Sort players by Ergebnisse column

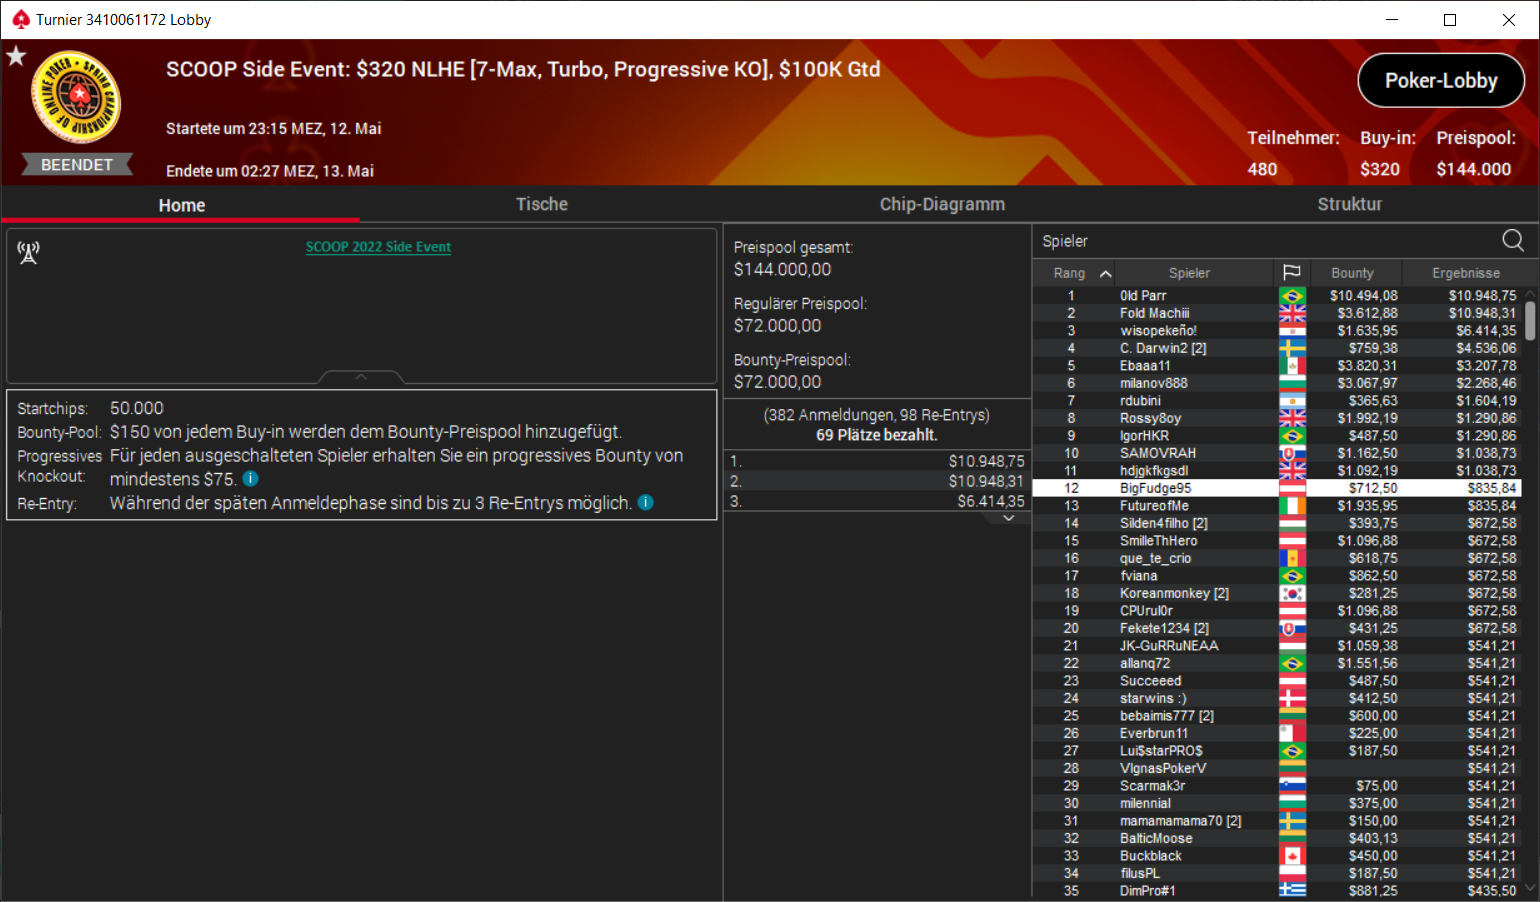point(1465,273)
